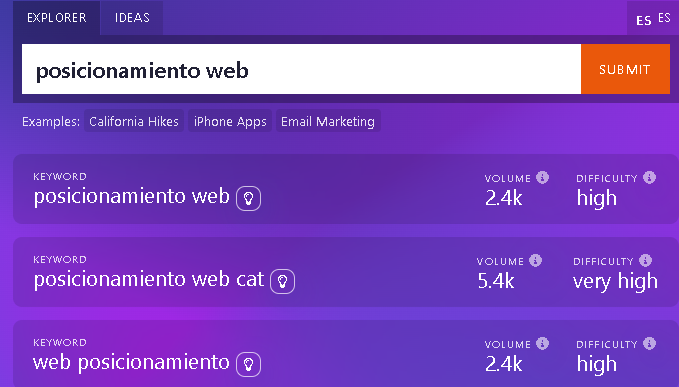Open the 'posicionamiento web cat' keyword result

[x=149, y=279]
